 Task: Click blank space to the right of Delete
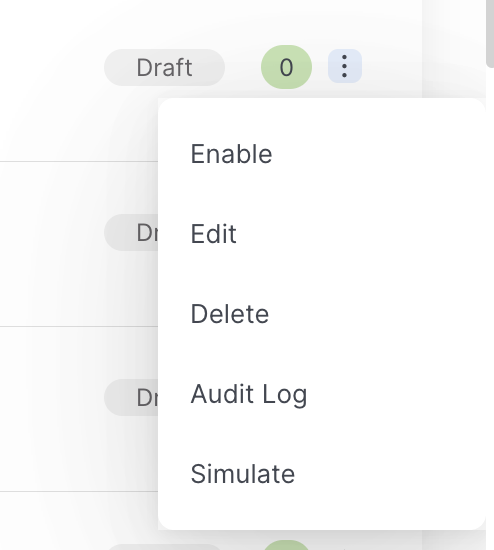pyautogui.click(x=374, y=314)
